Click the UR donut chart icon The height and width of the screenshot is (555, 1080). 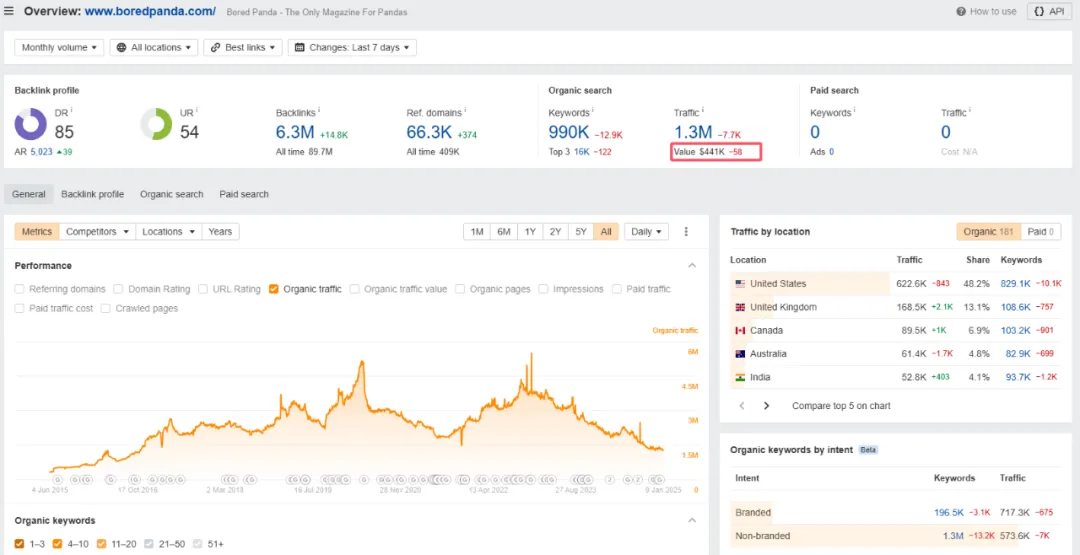click(156, 125)
